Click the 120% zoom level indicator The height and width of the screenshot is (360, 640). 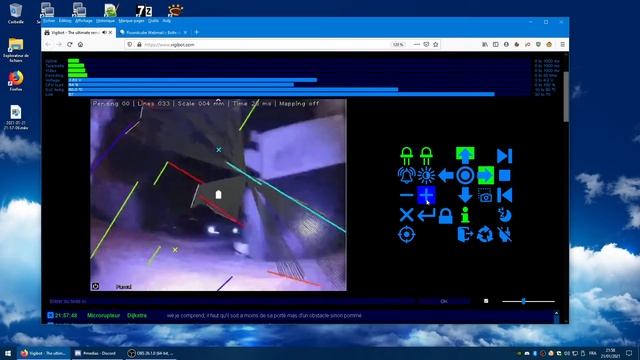[x=398, y=44]
